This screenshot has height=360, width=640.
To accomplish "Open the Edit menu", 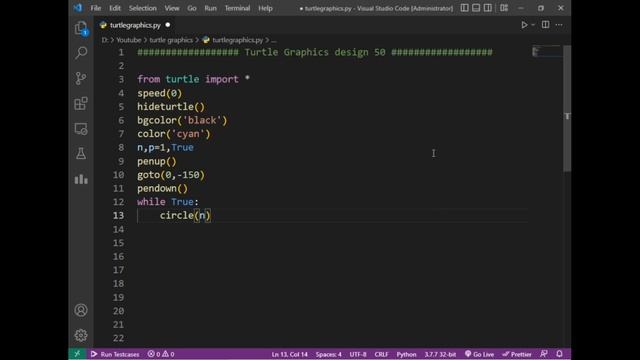I will coord(115,8).
